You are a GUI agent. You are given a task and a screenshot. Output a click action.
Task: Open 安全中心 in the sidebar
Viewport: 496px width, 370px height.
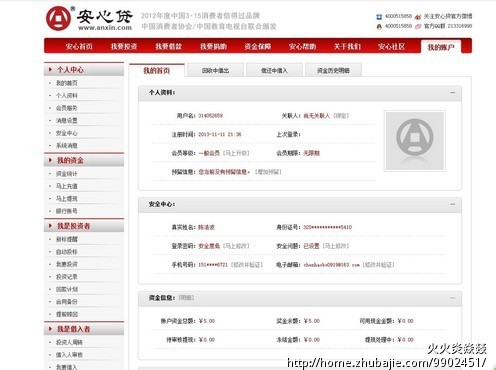(67, 133)
